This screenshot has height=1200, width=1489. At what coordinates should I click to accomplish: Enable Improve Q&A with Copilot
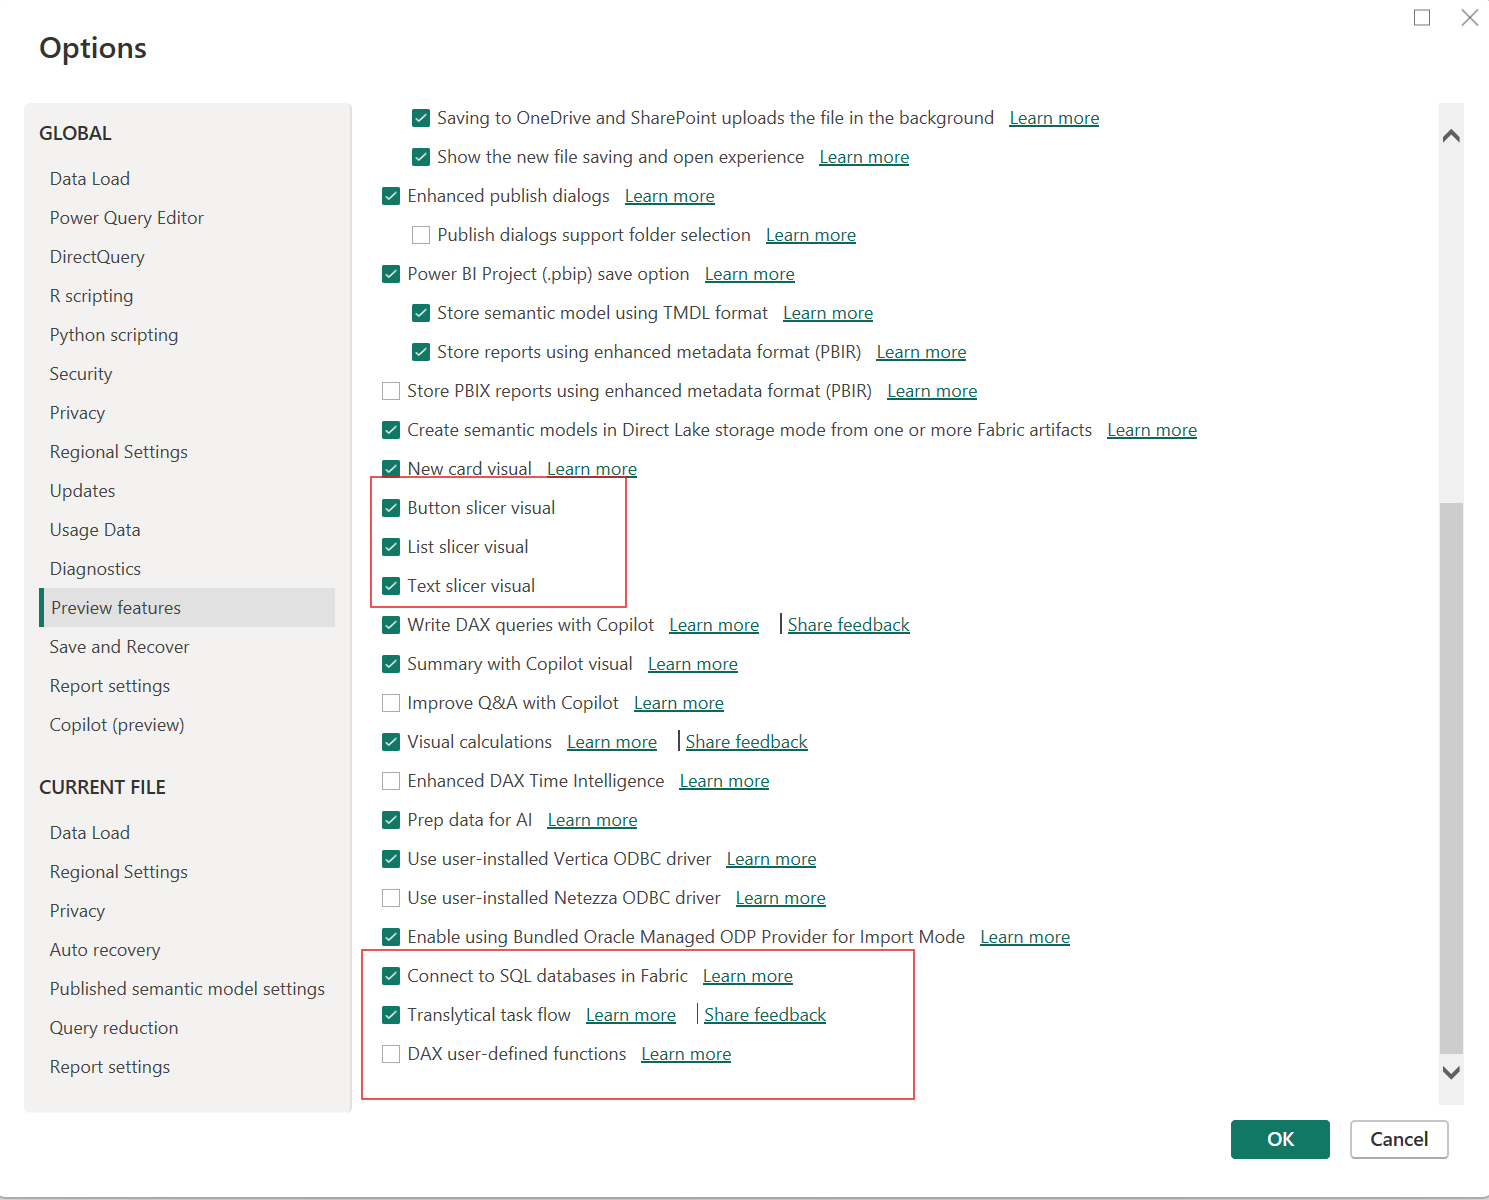[390, 702]
